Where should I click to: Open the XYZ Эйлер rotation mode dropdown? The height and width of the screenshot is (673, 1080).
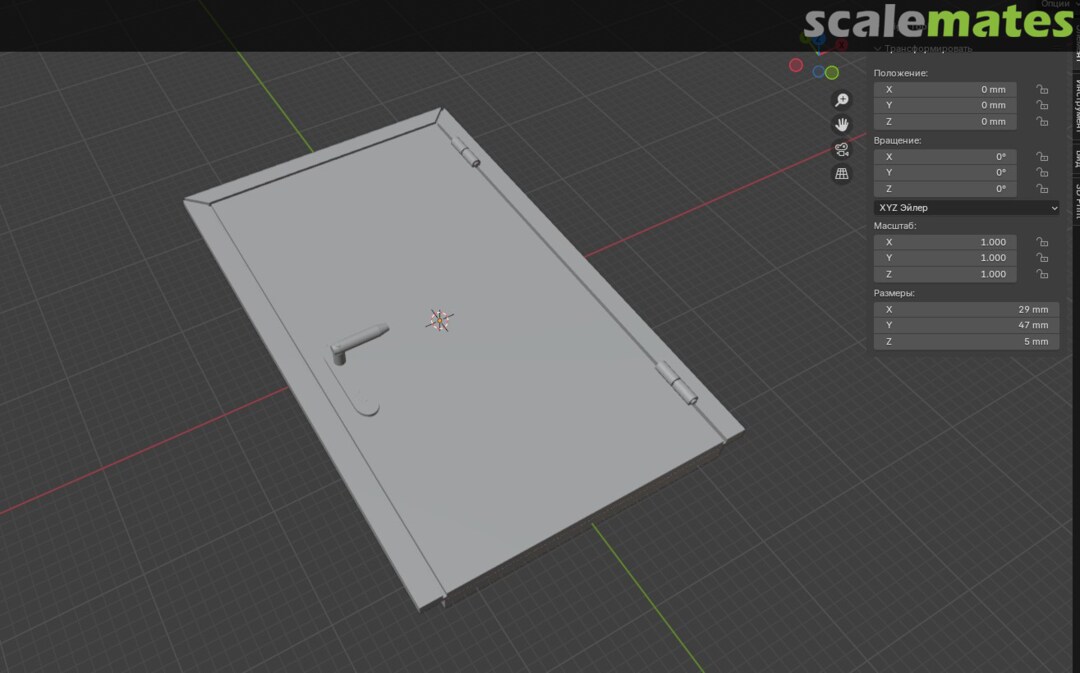[x=966, y=208]
